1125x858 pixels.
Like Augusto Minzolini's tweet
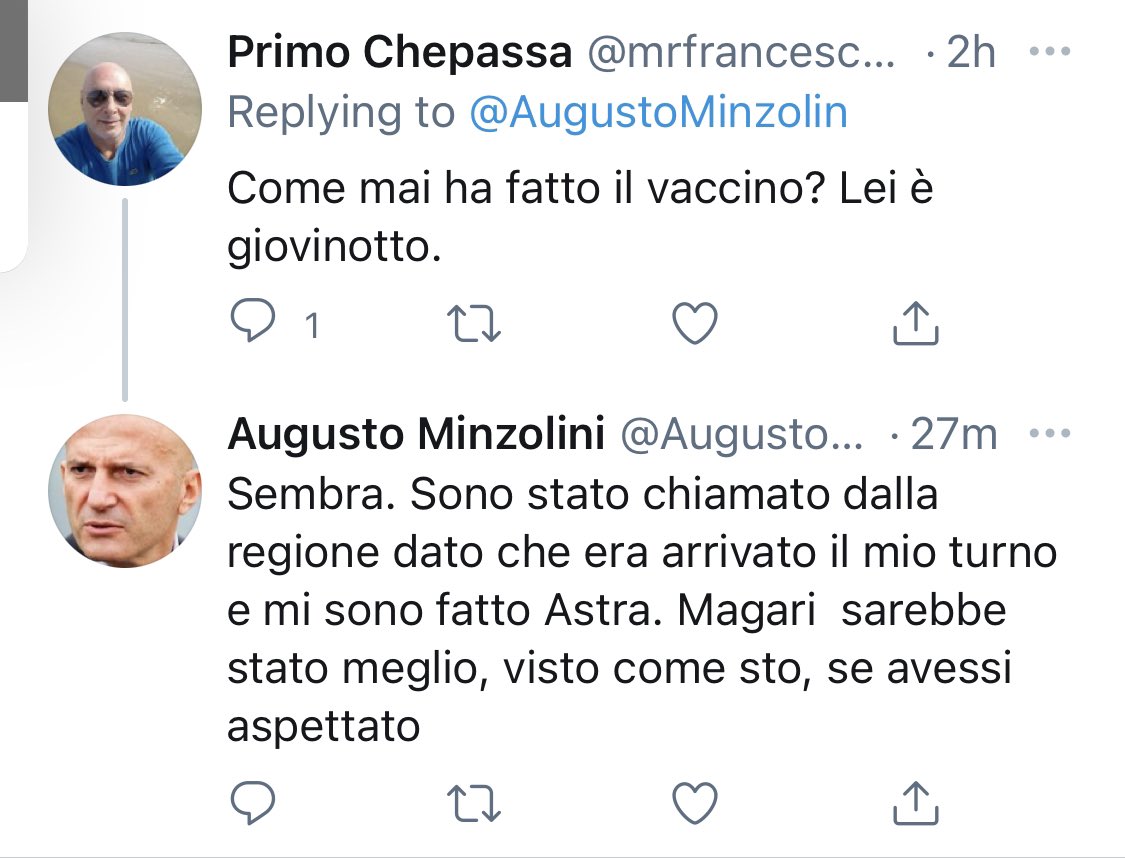pos(693,801)
